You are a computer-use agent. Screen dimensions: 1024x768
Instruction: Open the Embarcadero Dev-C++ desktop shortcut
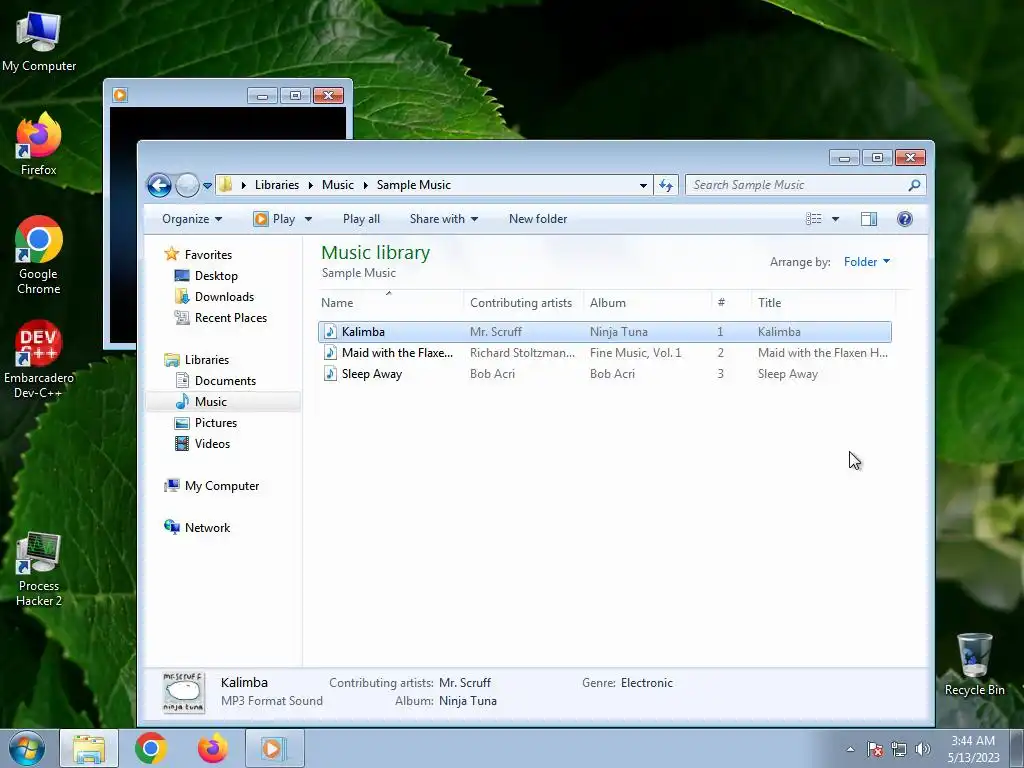pos(39,359)
